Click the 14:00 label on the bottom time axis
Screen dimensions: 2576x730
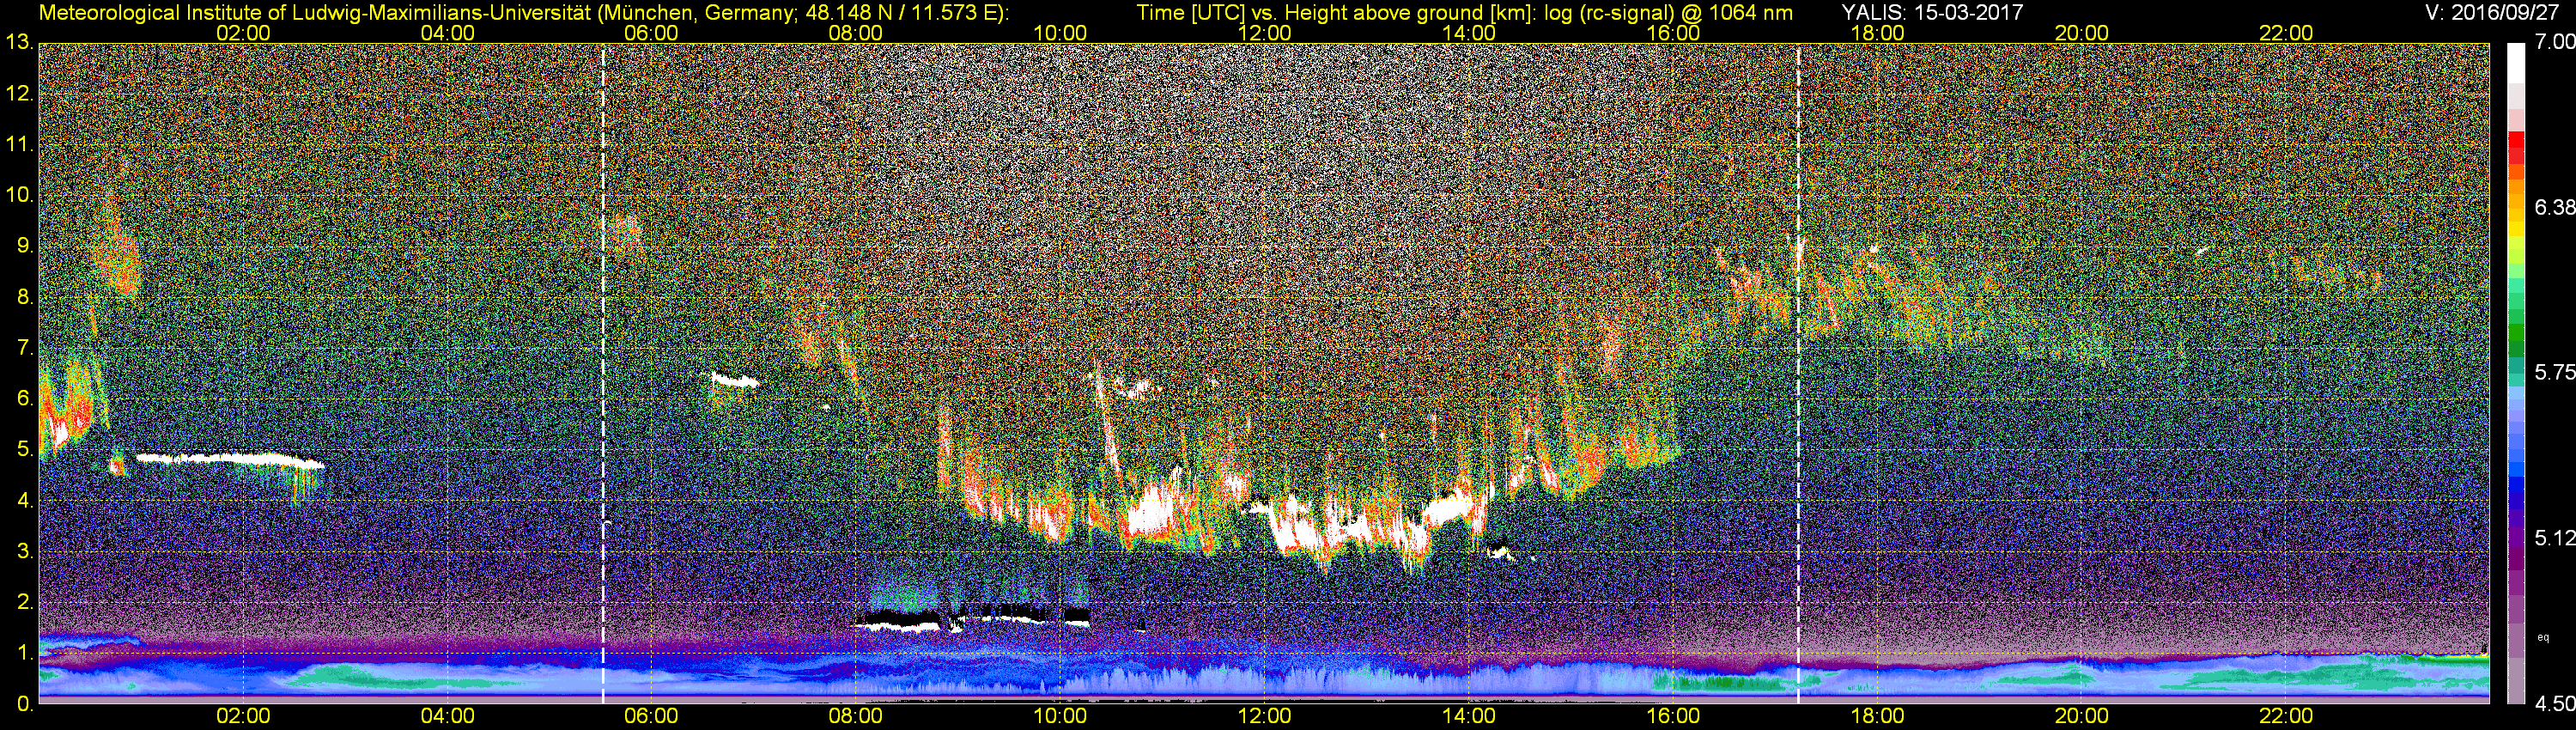1469,717
